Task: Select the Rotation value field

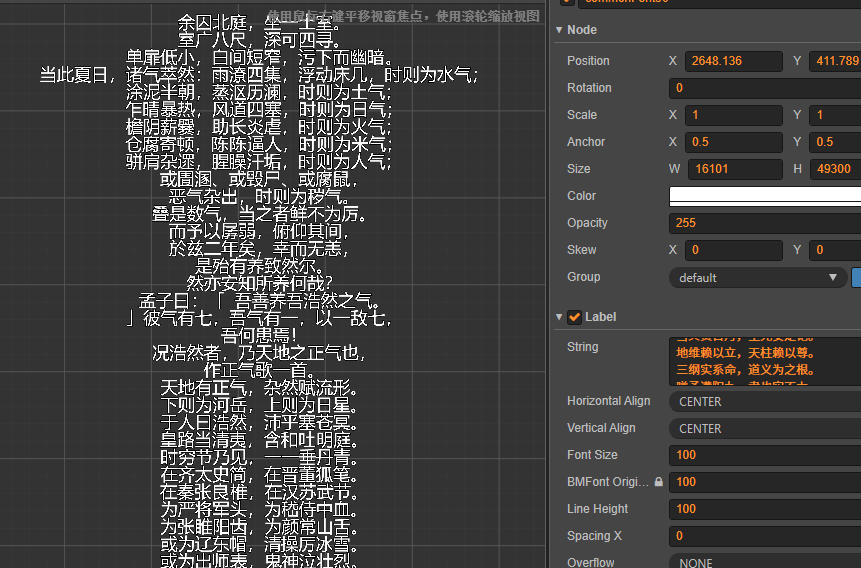Action: coord(765,88)
